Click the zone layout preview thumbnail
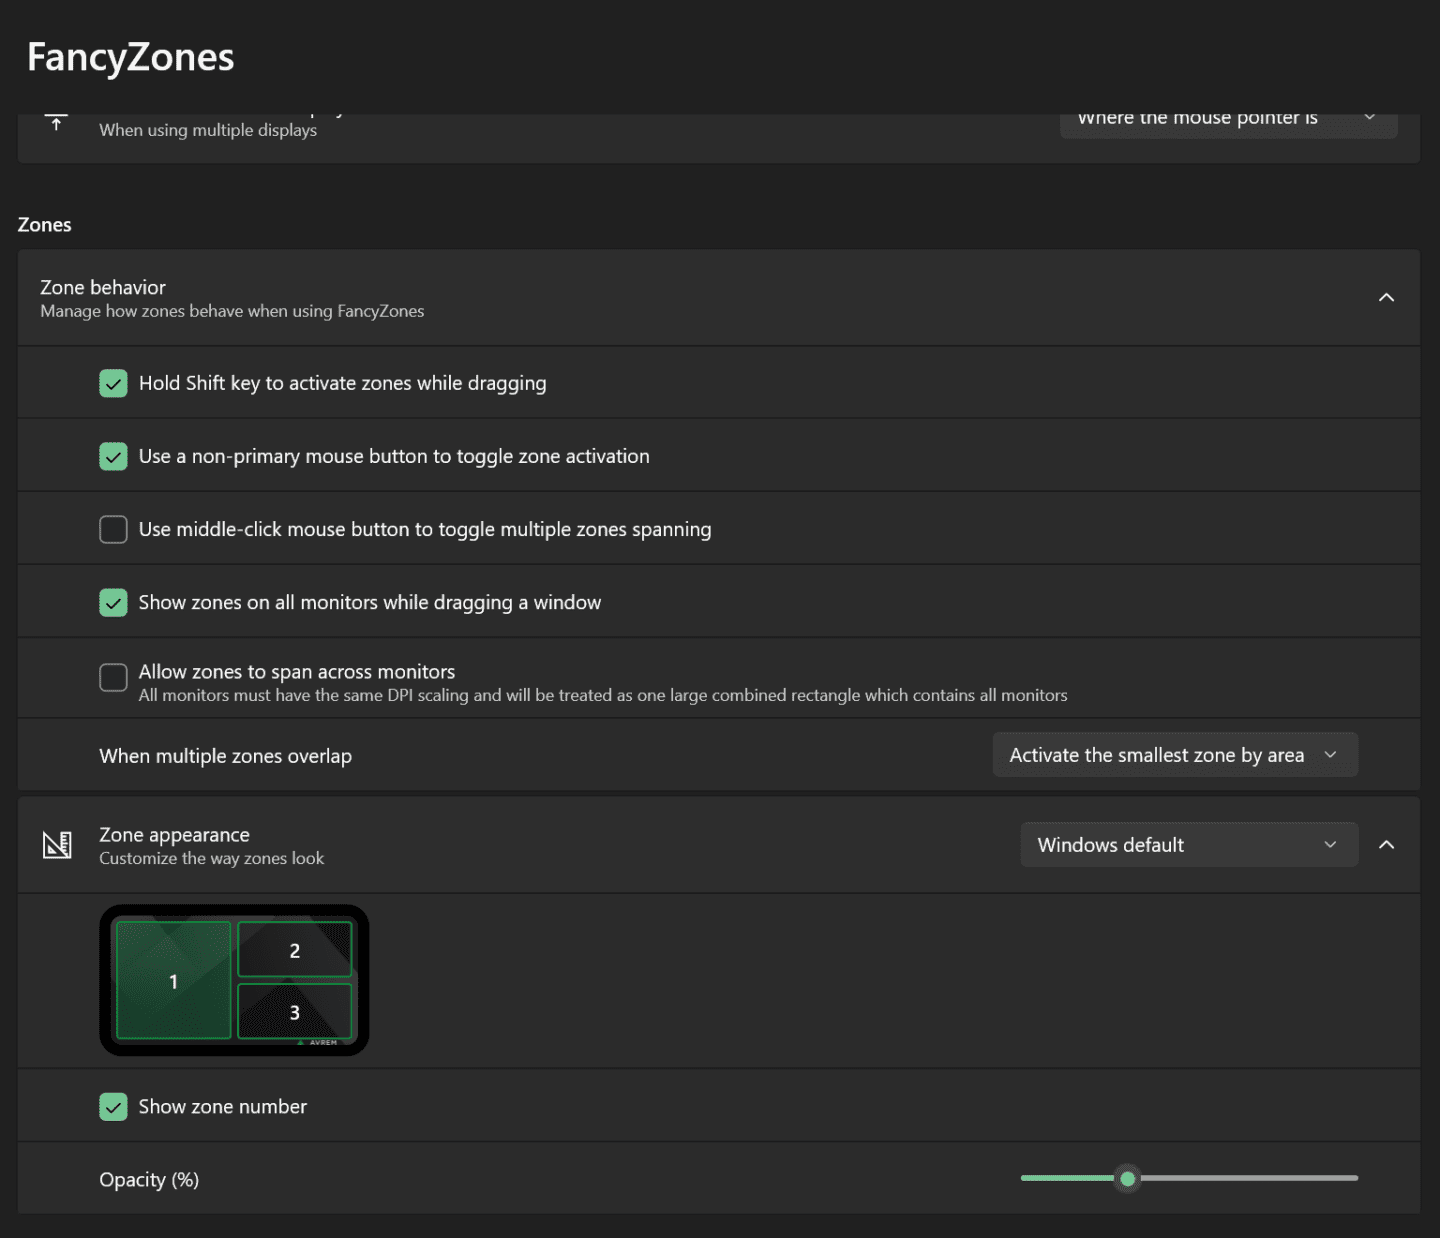 click(233, 980)
